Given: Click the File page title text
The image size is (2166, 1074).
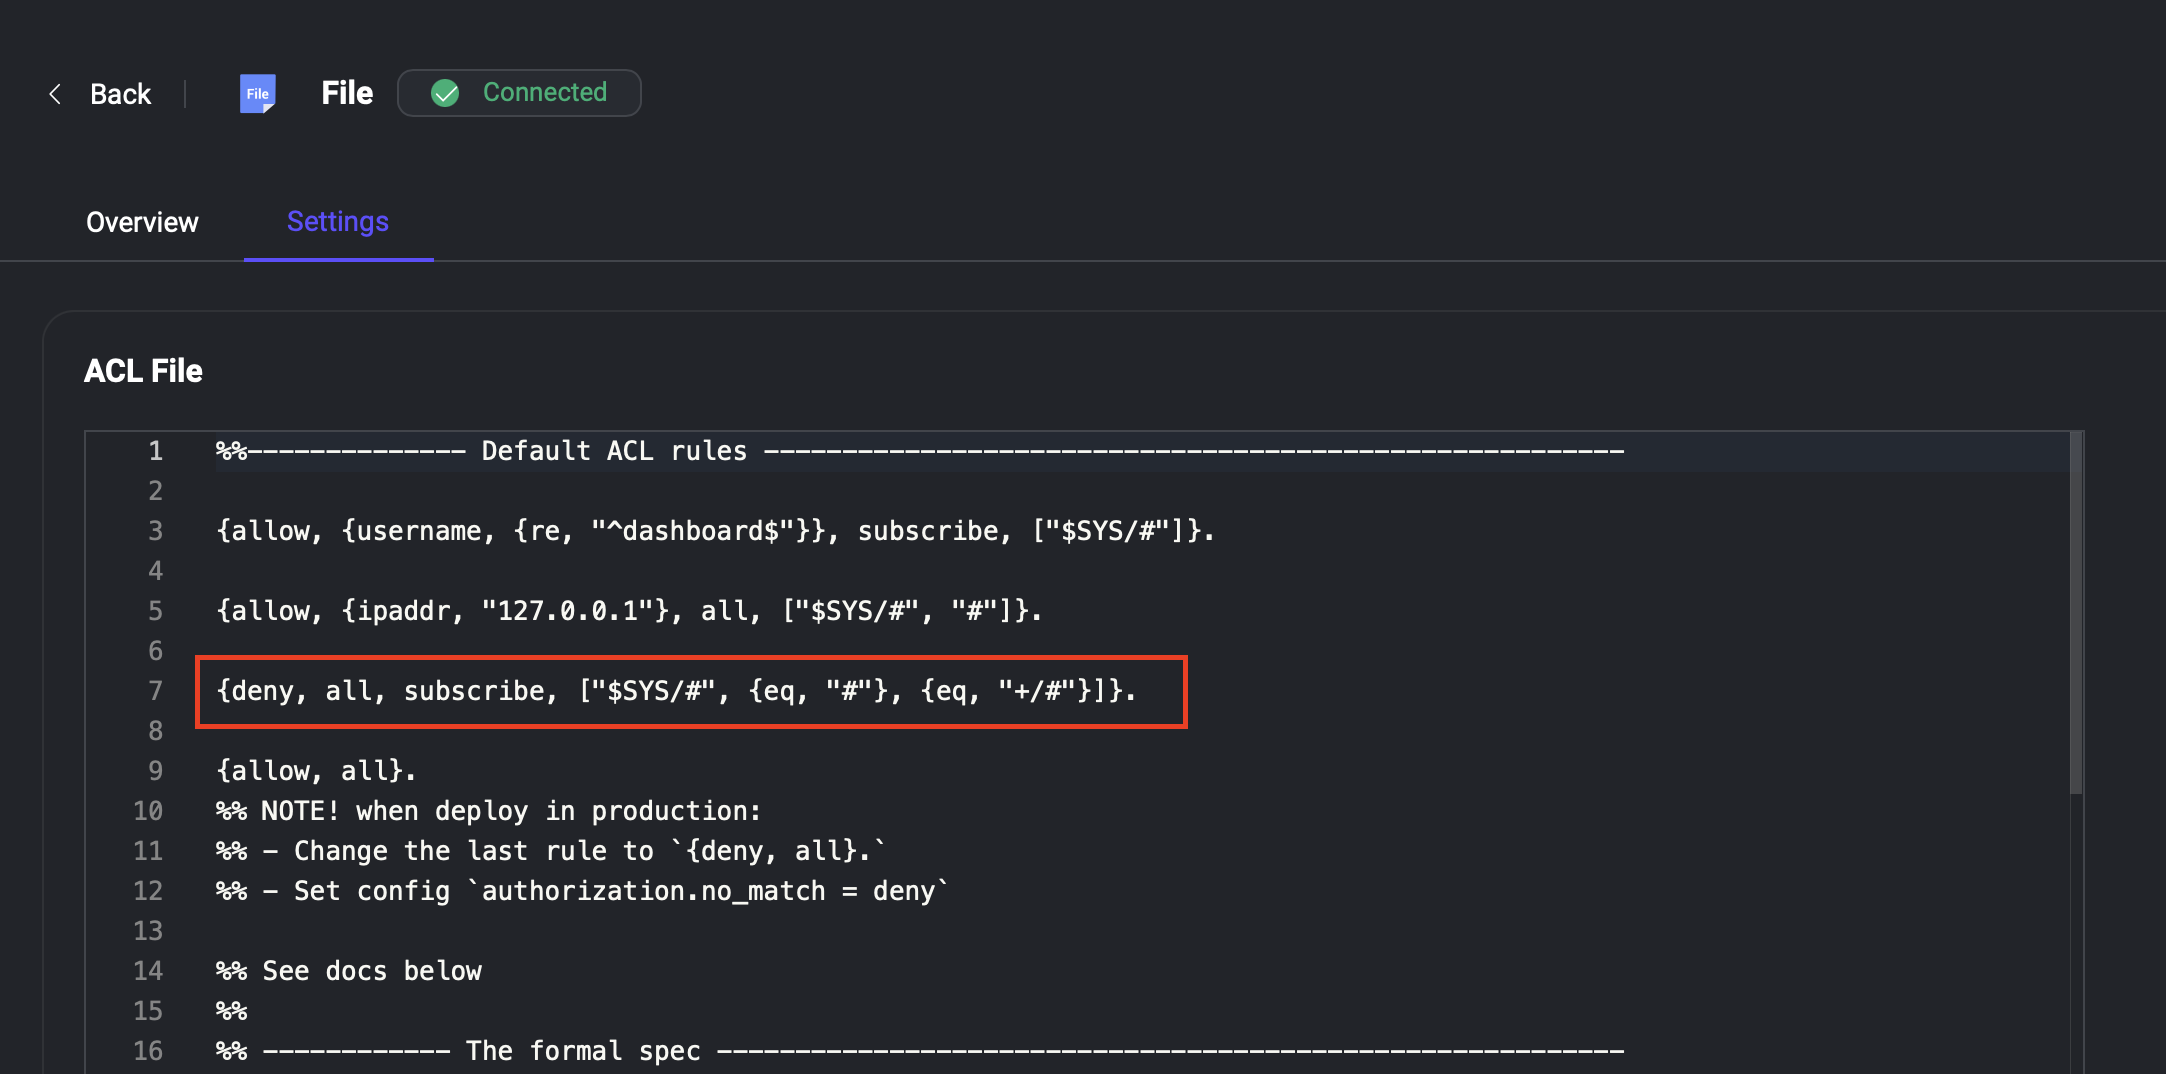Looking at the screenshot, I should pos(347,93).
